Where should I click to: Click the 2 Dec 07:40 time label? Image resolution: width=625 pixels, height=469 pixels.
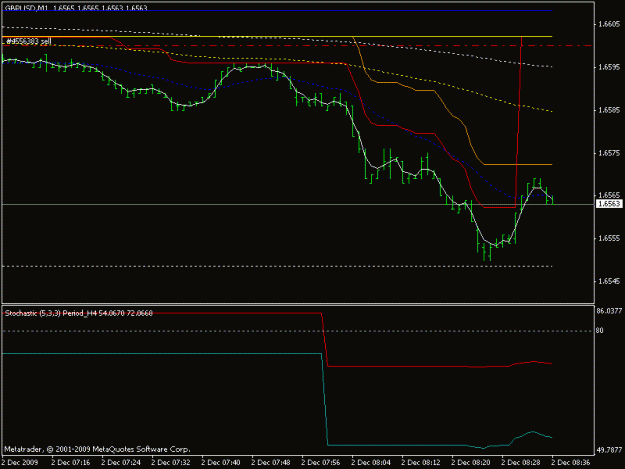(220, 462)
